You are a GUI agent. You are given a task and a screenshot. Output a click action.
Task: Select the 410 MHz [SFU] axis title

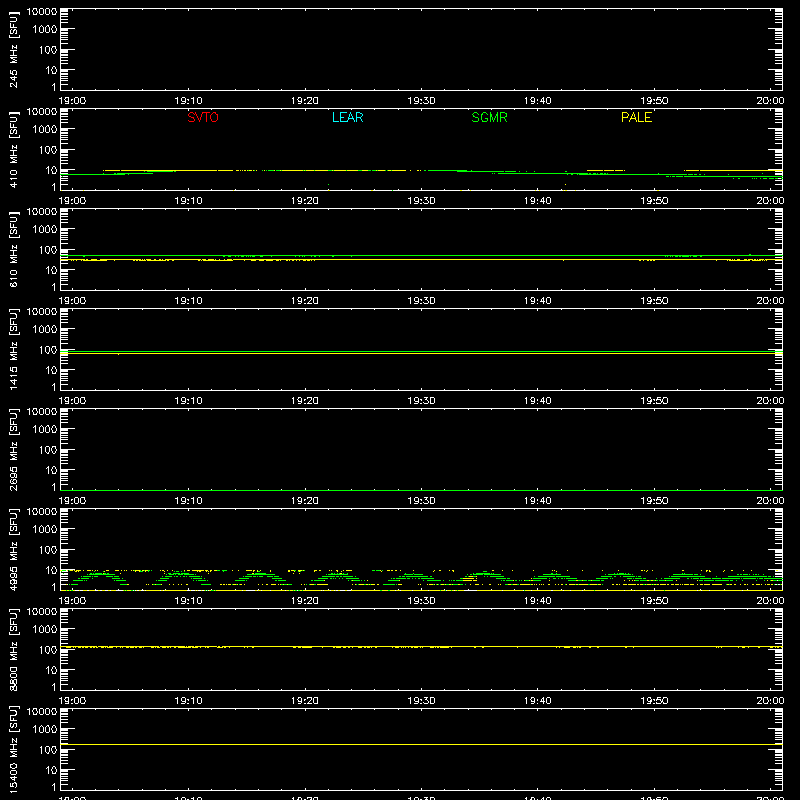coord(13,149)
